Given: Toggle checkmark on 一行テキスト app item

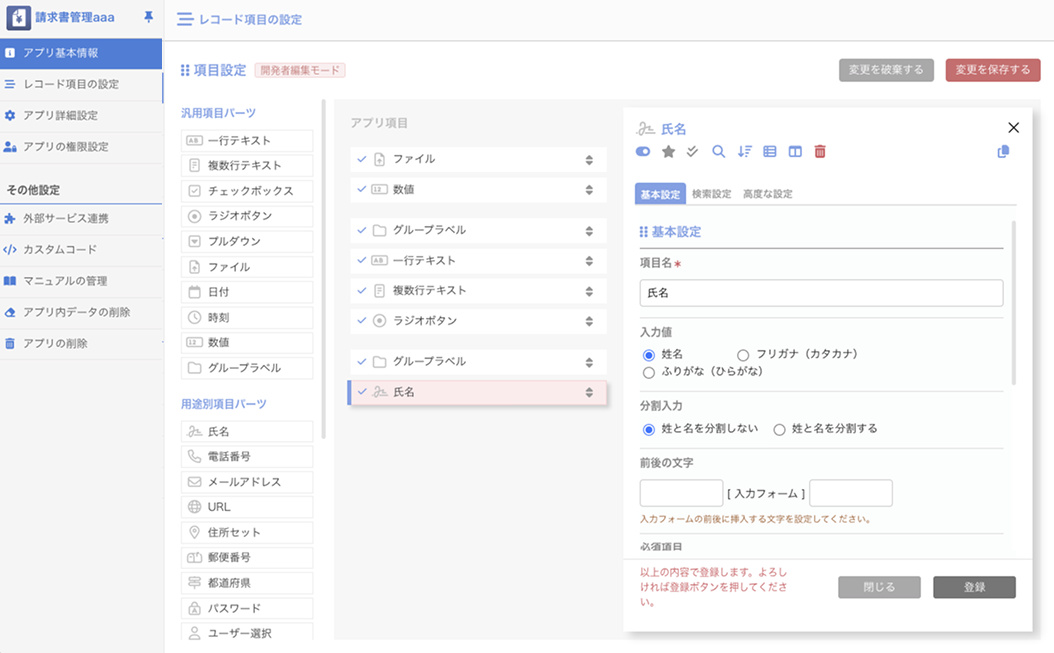Looking at the screenshot, I should [x=362, y=260].
